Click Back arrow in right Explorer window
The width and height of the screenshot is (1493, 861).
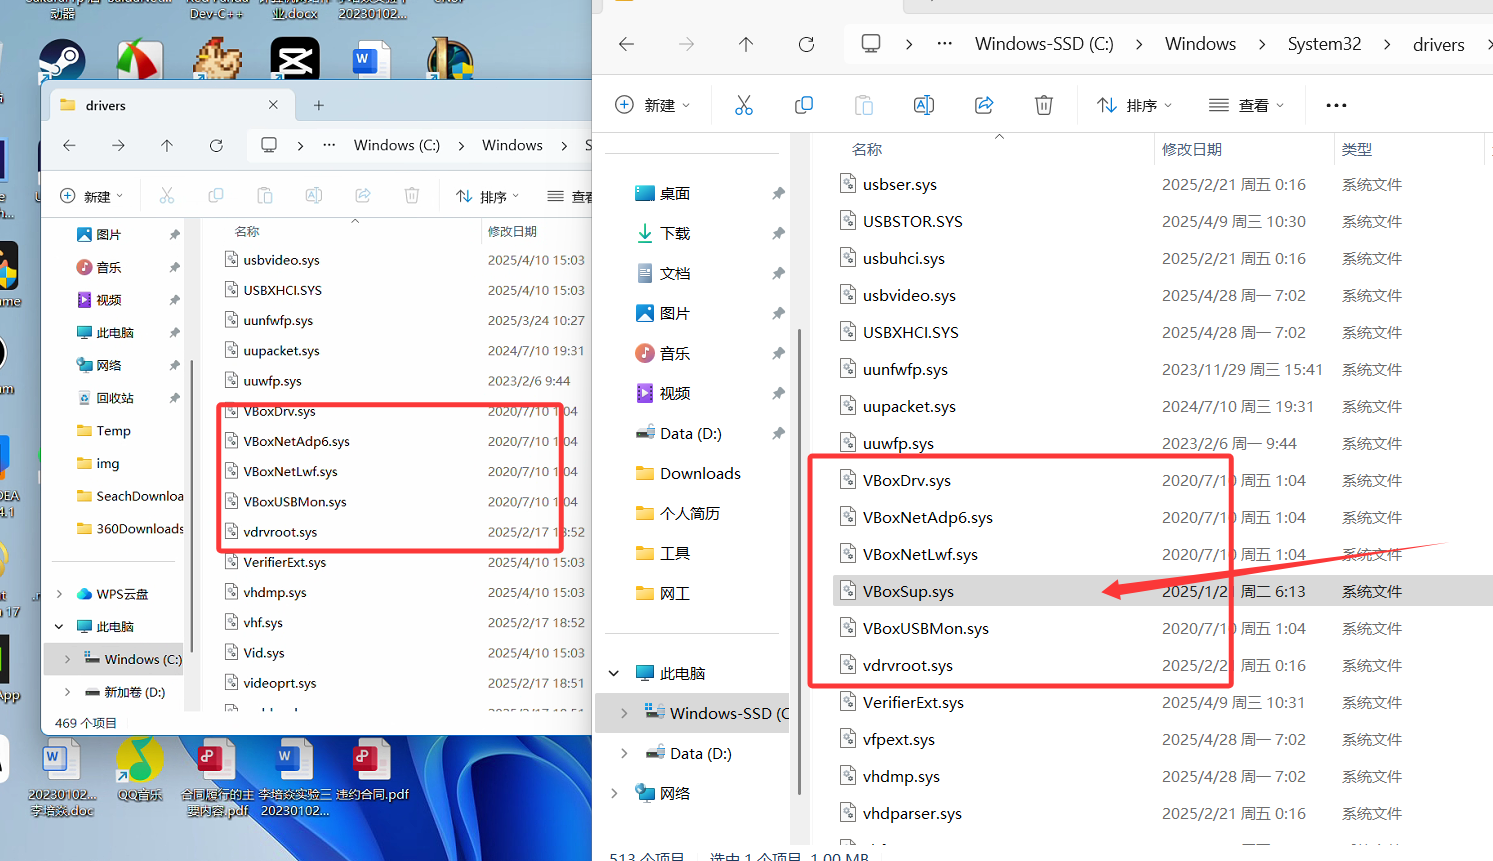pos(627,44)
